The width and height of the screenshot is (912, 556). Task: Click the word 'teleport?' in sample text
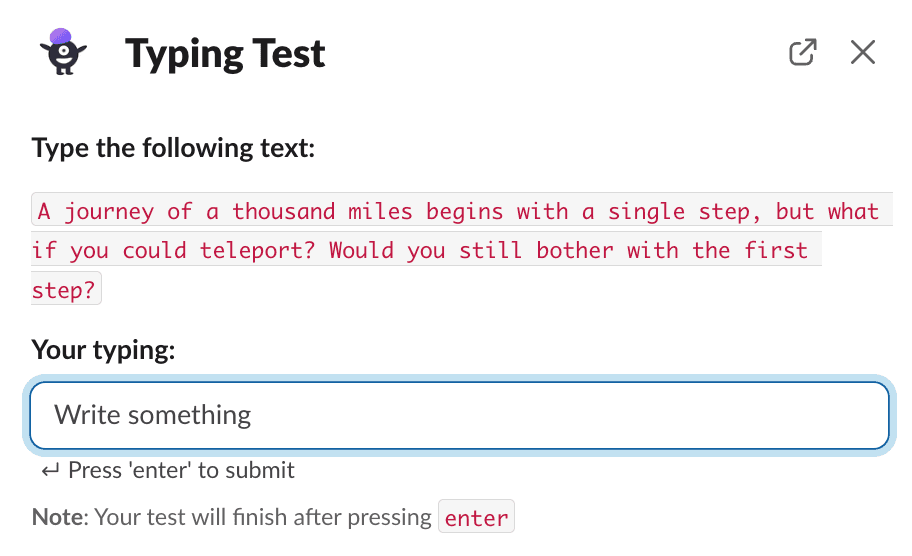pyautogui.click(x=257, y=251)
